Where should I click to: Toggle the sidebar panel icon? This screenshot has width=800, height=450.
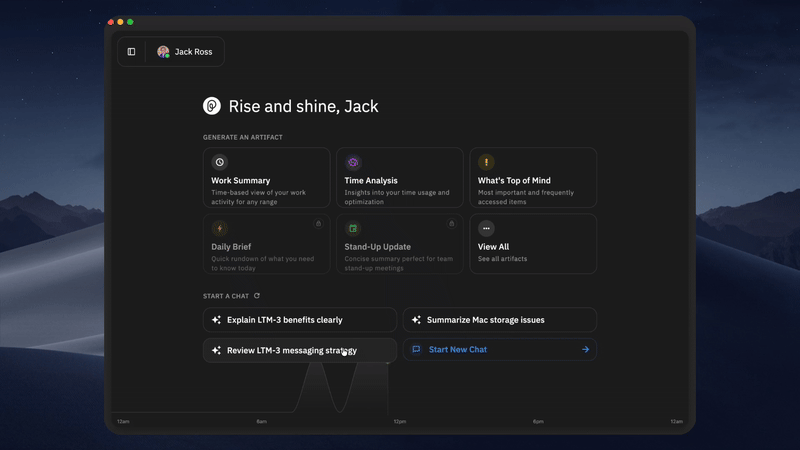131,52
